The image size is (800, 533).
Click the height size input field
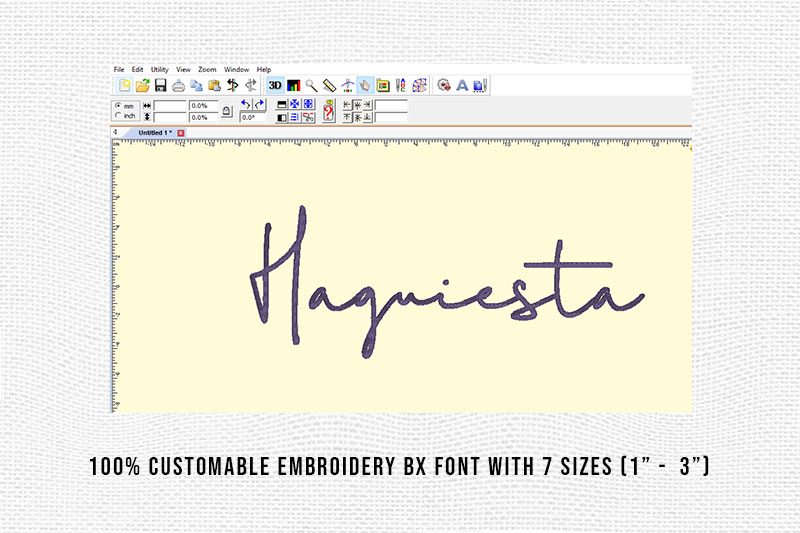pos(170,117)
